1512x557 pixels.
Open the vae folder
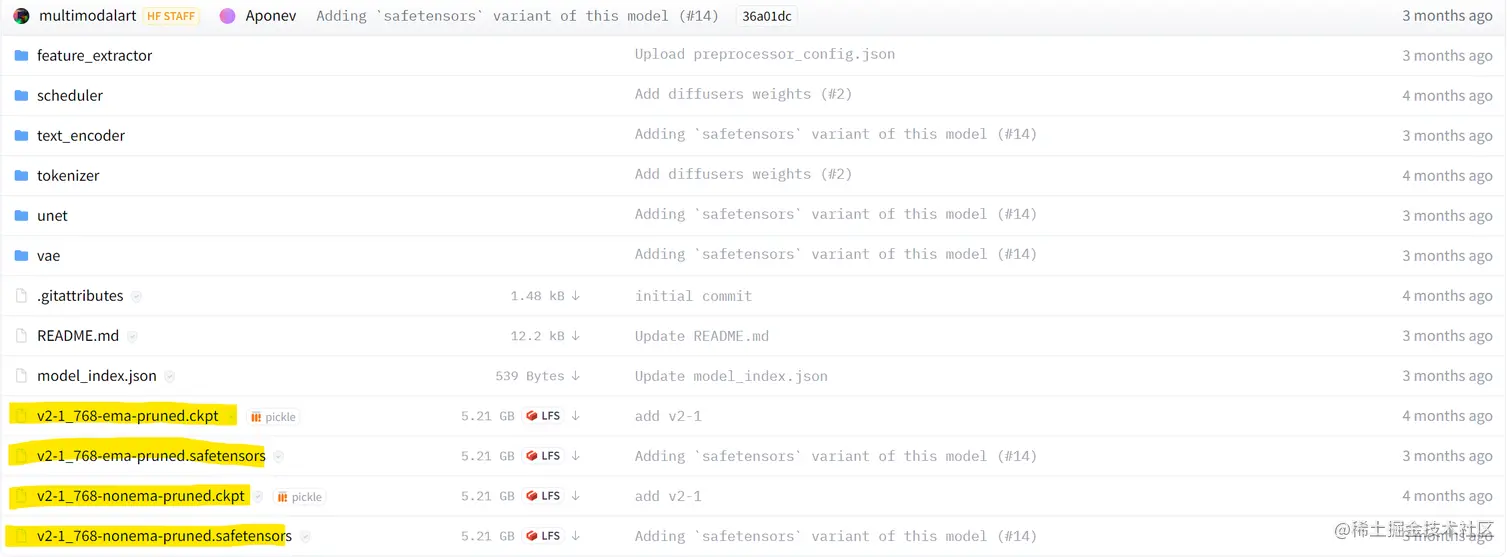click(x=48, y=255)
